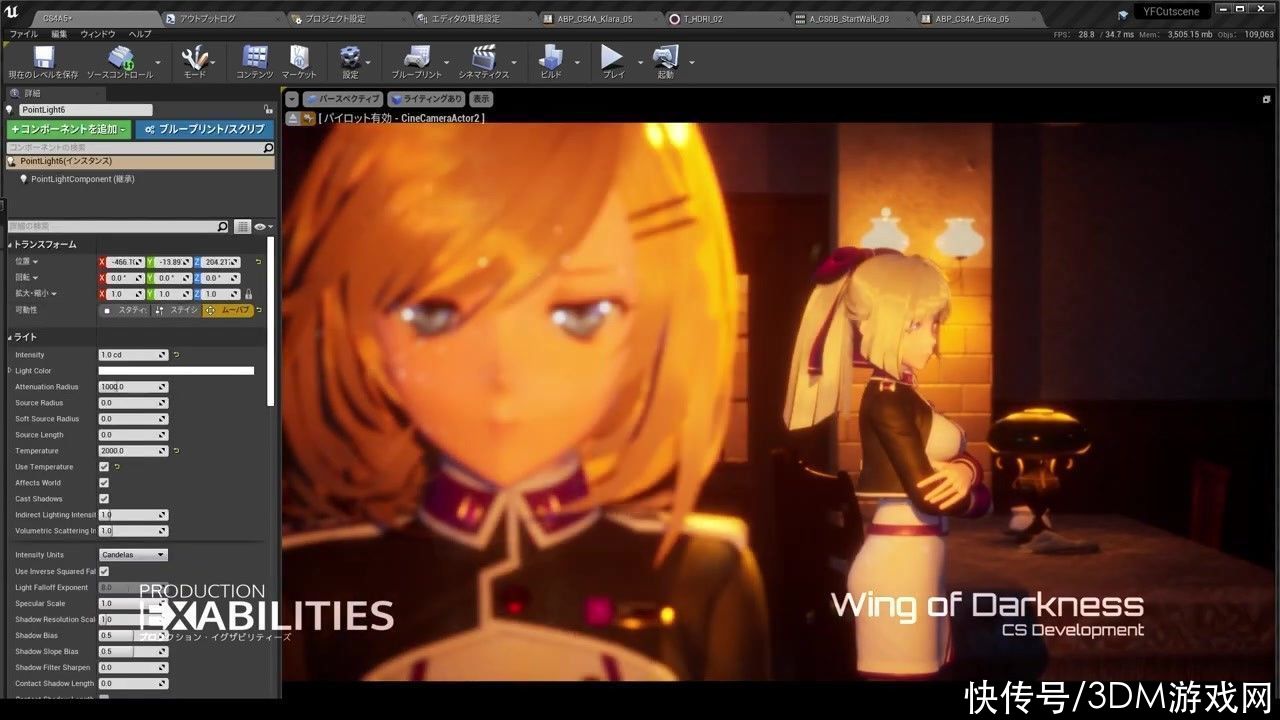Open the Intensity Units Candelas dropdown
The image size is (1280, 720).
(x=133, y=555)
